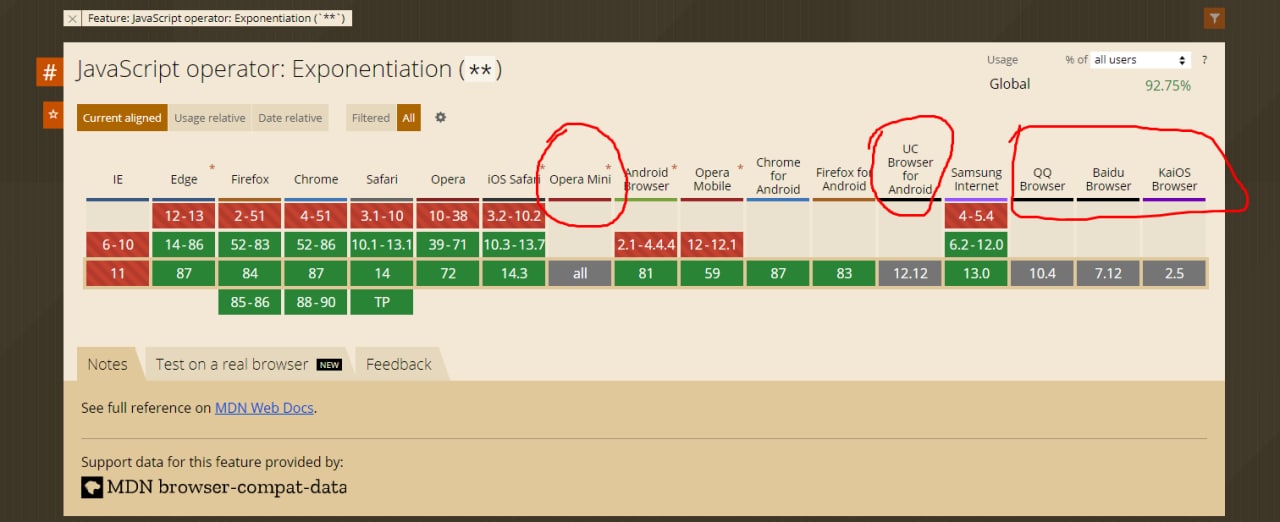Click the KaiOS Browser column header
This screenshot has height=522, width=1280.
tap(1174, 180)
